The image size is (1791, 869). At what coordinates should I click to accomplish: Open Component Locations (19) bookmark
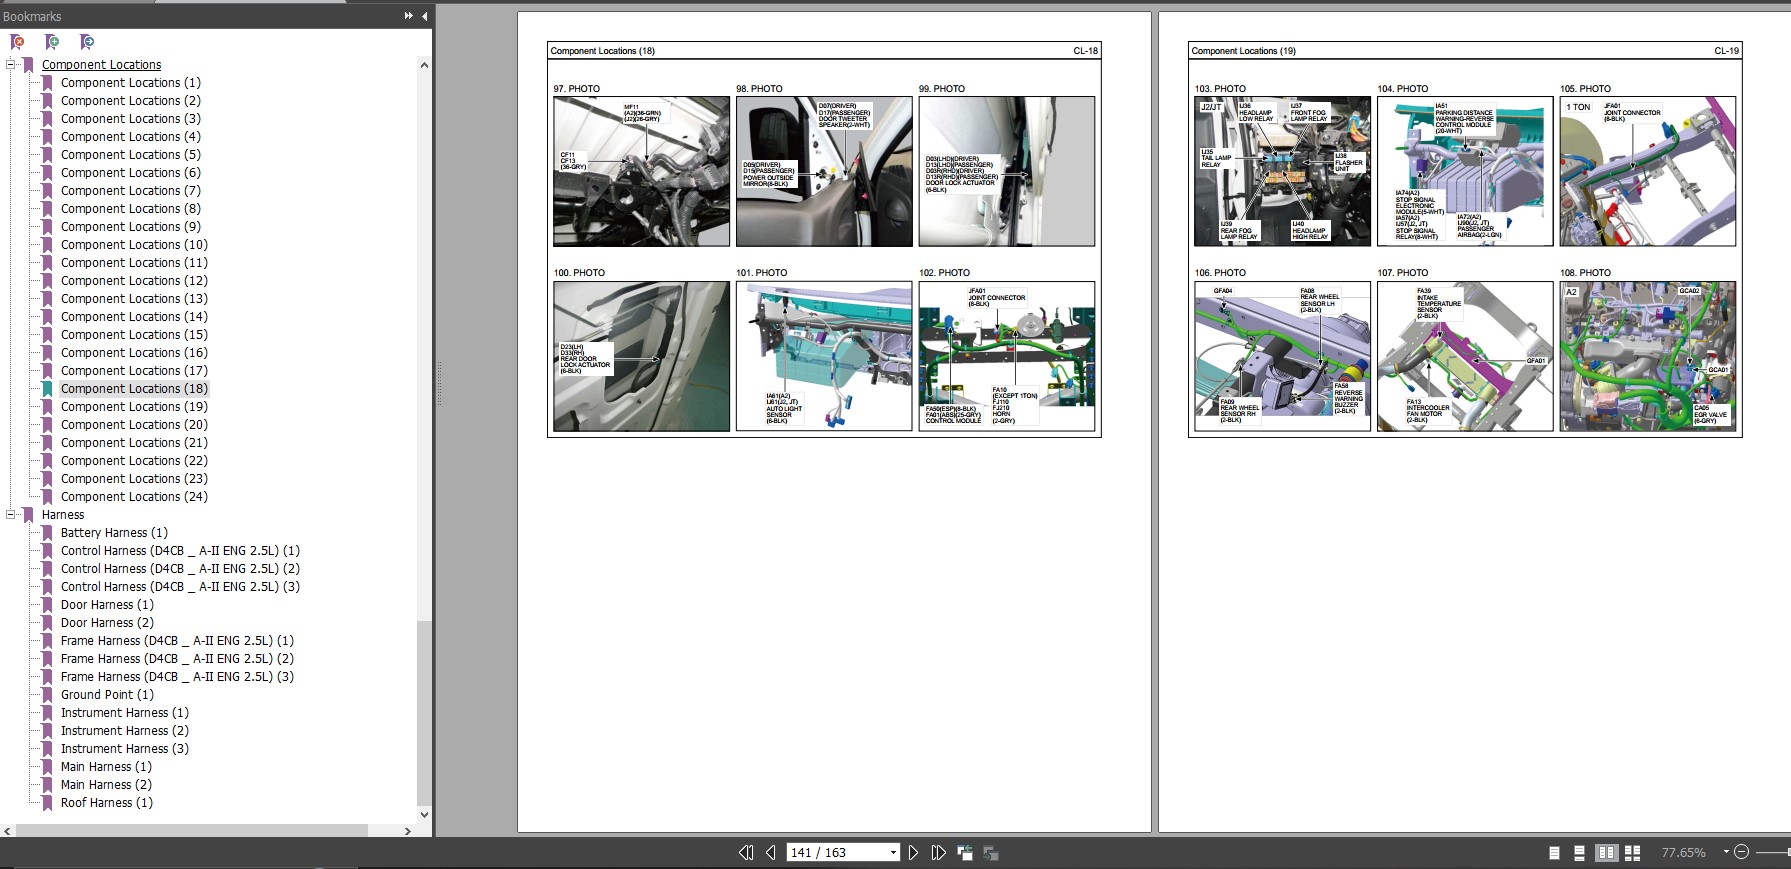134,407
